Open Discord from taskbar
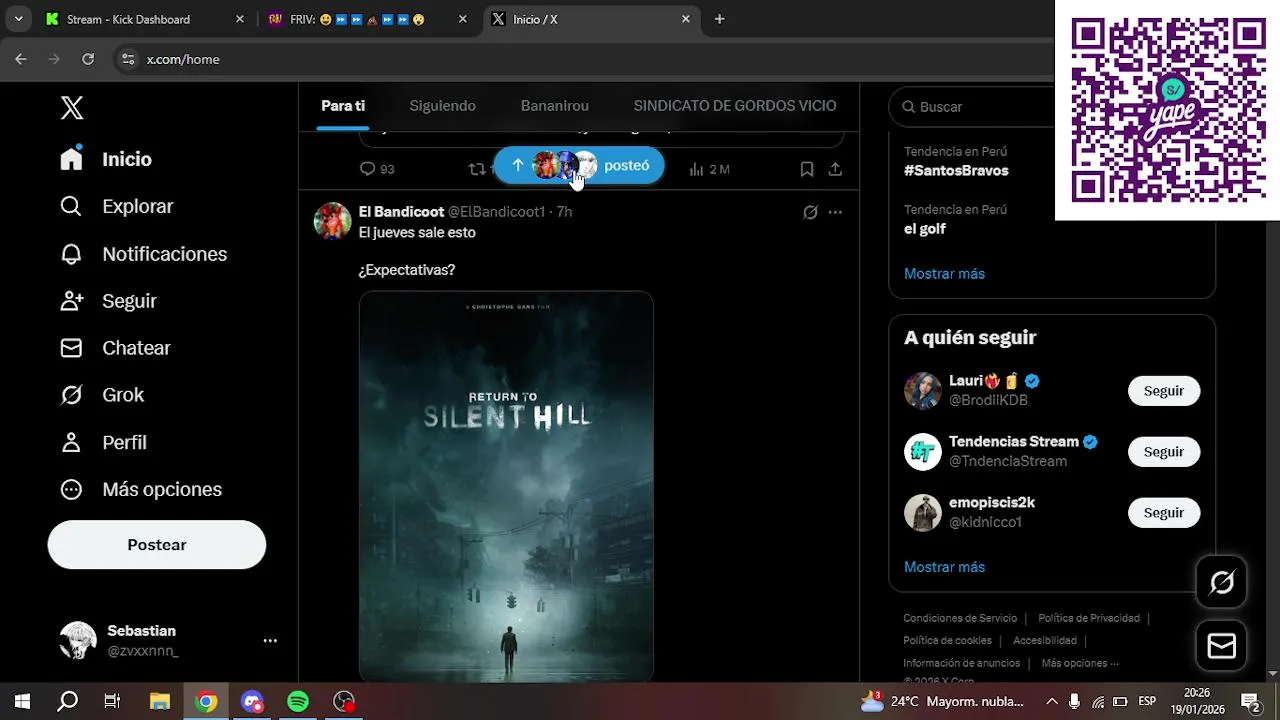This screenshot has height=720, width=1280. pos(252,701)
